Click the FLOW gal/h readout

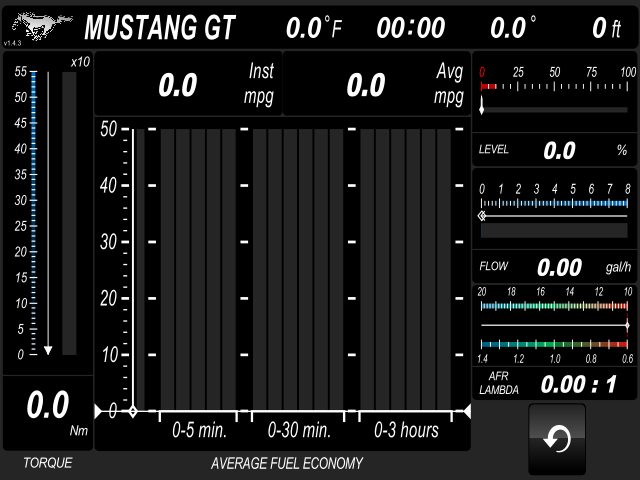coord(555,267)
